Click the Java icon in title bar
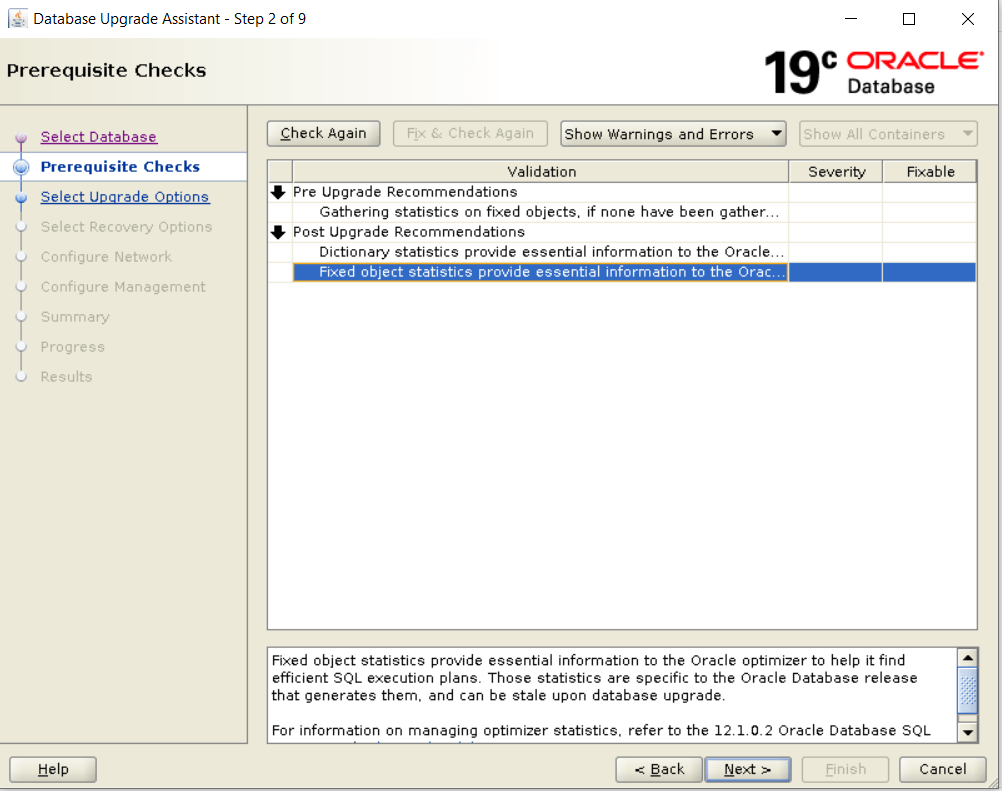 pos(17,19)
